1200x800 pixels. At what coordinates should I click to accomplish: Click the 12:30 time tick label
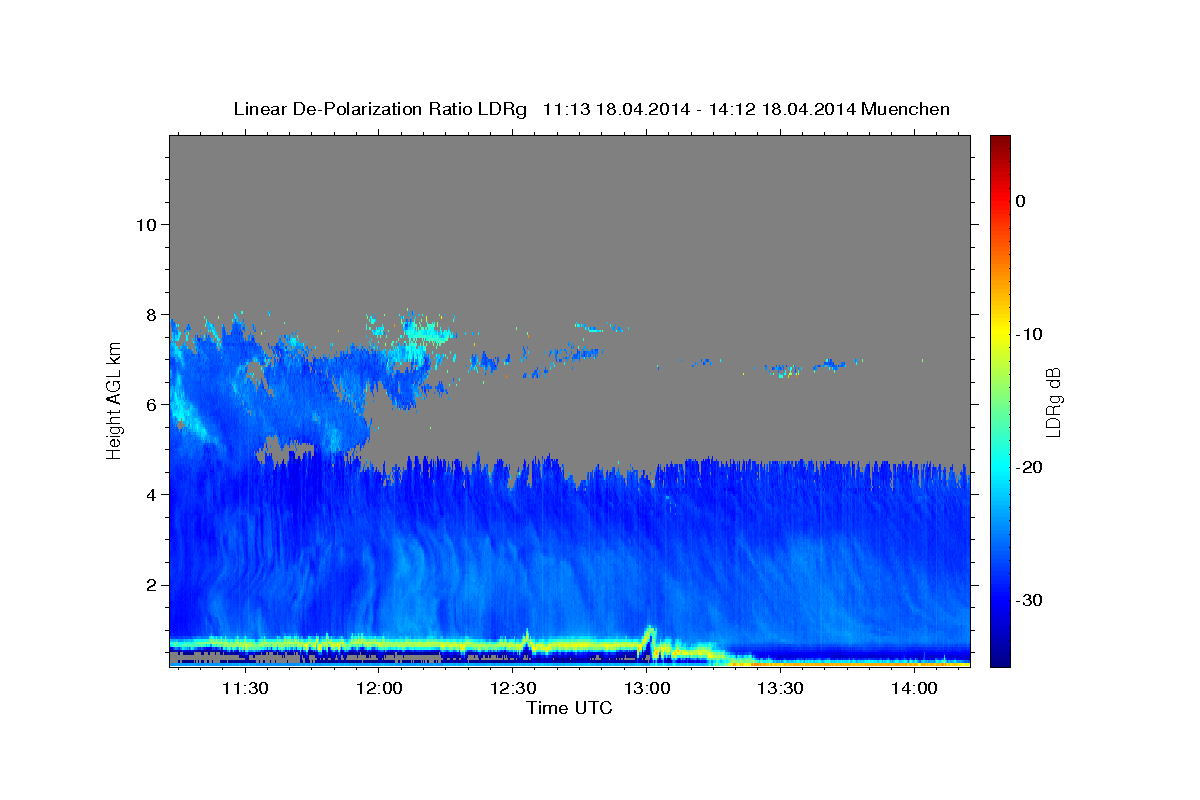point(513,688)
